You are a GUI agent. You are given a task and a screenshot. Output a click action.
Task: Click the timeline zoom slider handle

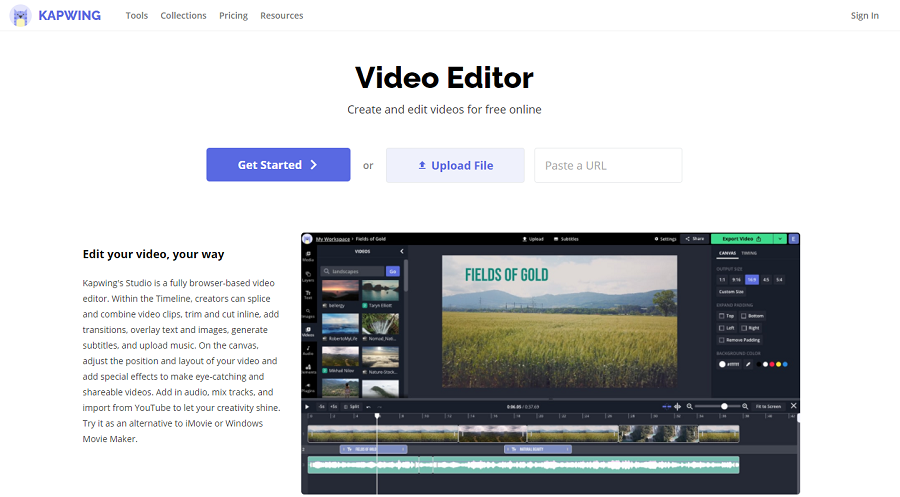click(x=724, y=406)
